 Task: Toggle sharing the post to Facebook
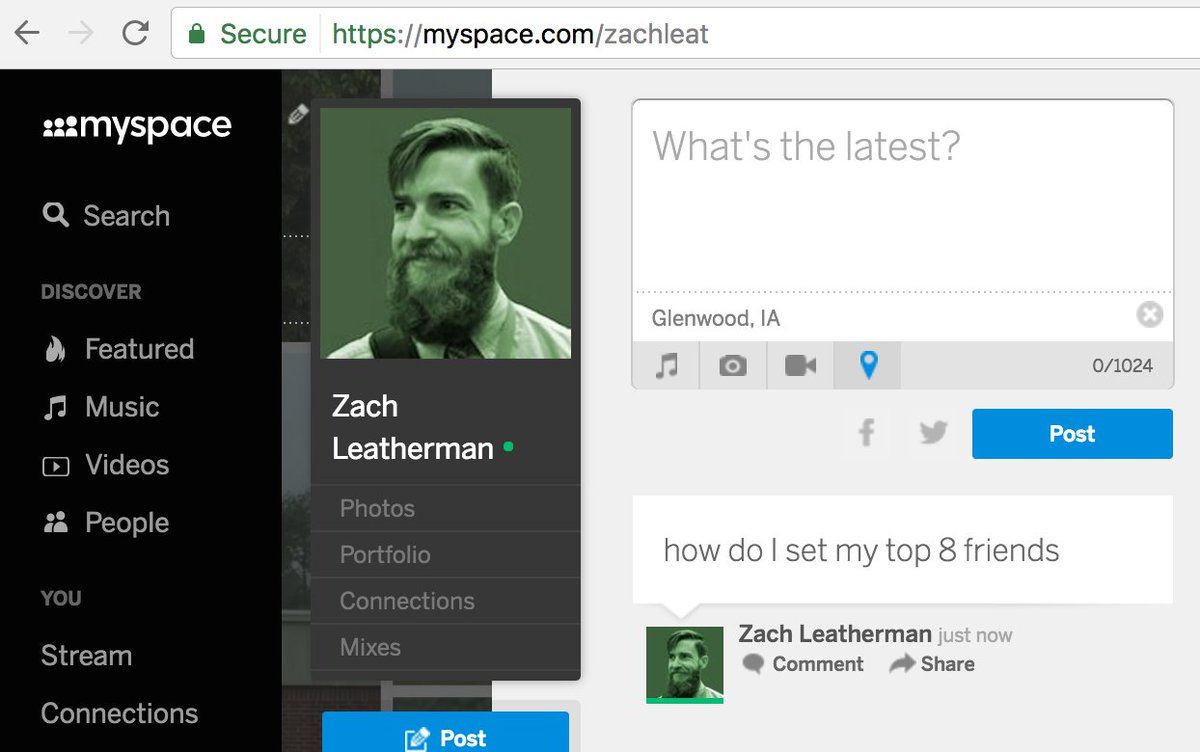coord(867,433)
